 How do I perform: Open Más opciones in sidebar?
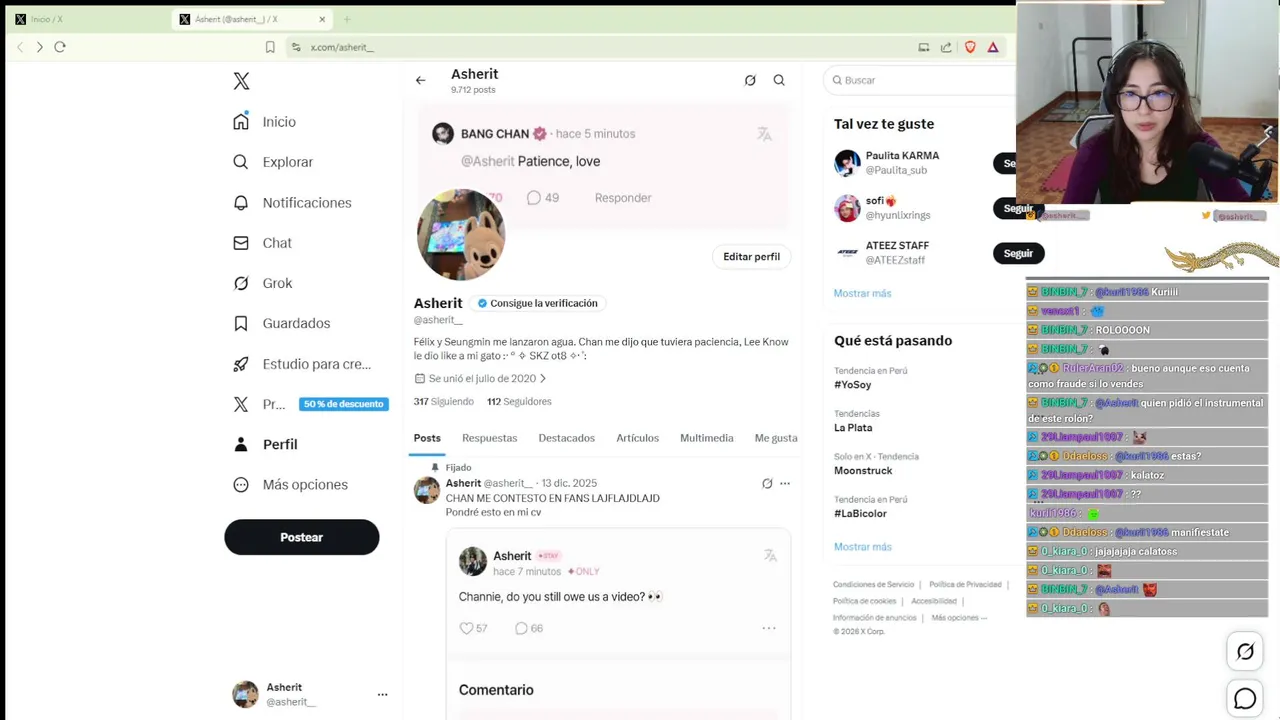290,485
